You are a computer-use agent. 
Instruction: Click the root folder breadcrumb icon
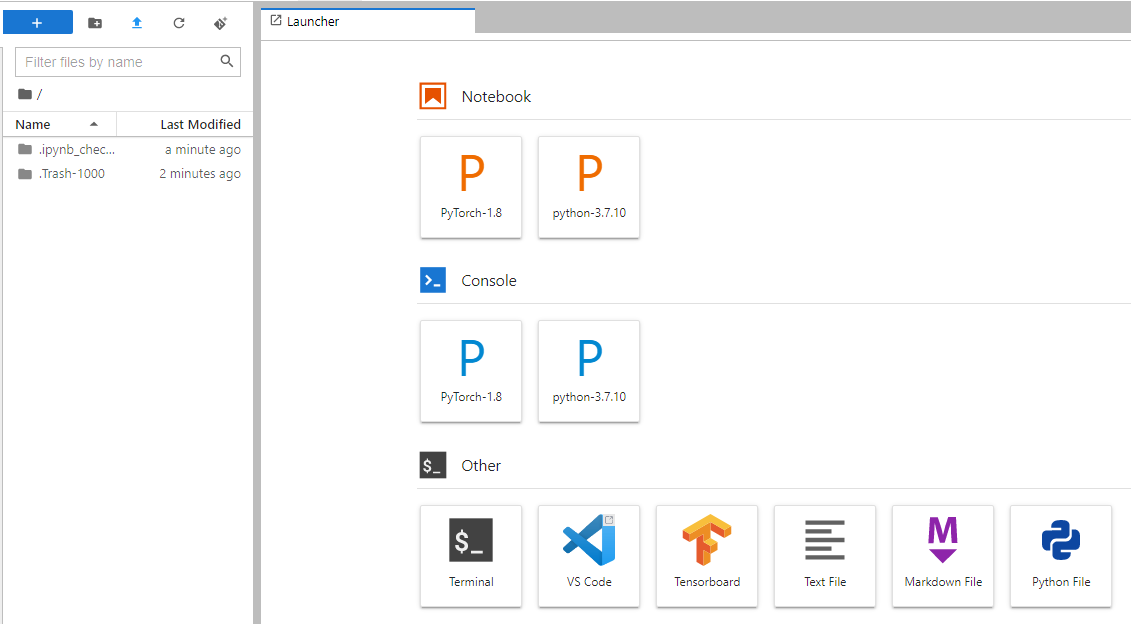tap(25, 94)
